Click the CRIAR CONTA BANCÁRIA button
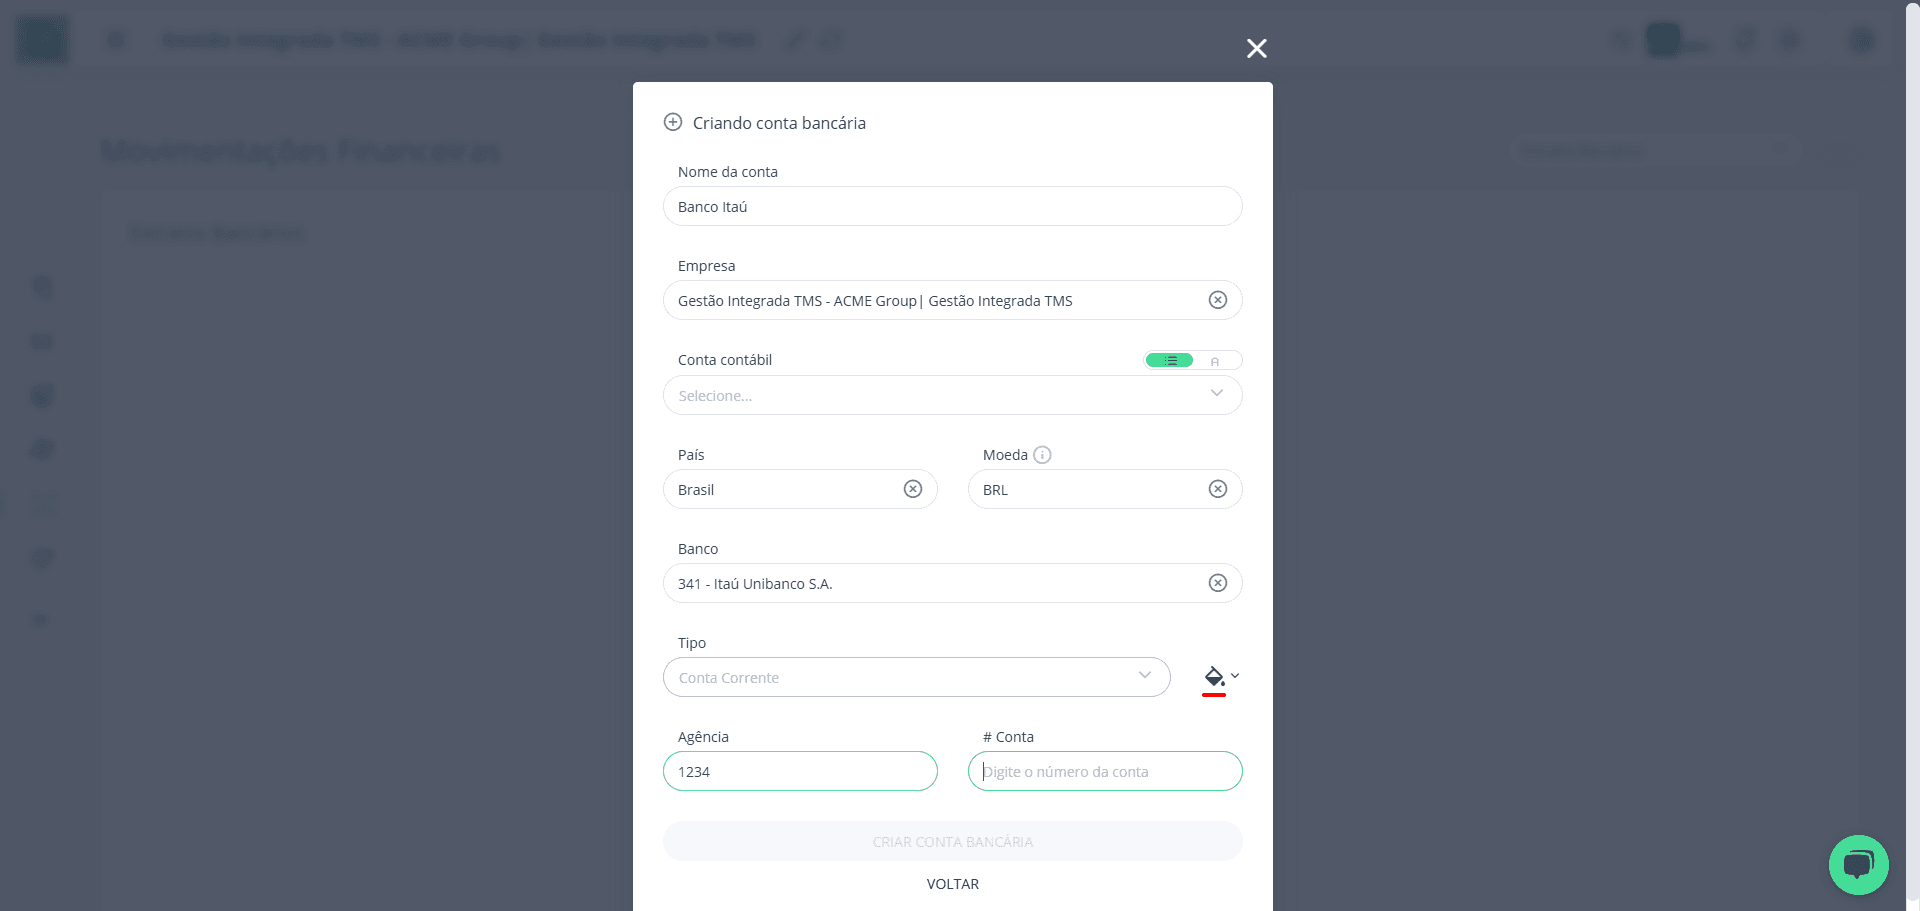 click(x=953, y=841)
